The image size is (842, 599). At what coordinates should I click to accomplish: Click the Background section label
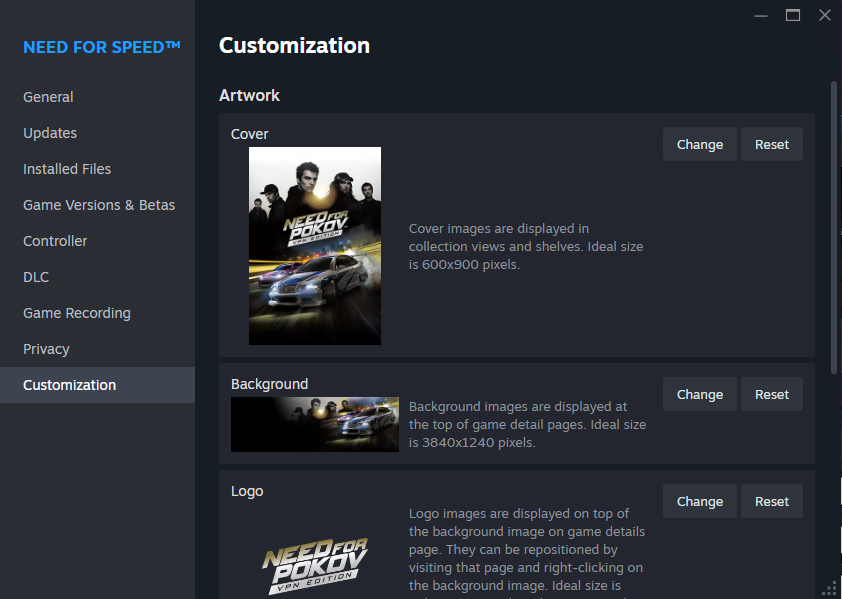pyautogui.click(x=269, y=384)
